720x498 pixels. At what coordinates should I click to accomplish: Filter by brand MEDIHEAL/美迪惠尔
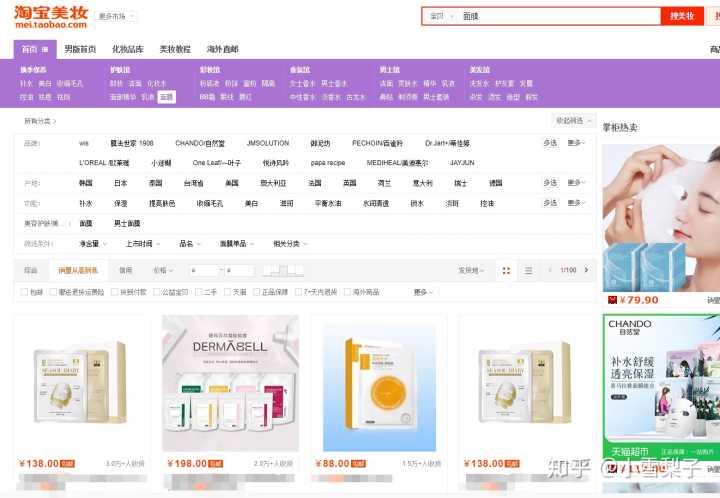398,163
